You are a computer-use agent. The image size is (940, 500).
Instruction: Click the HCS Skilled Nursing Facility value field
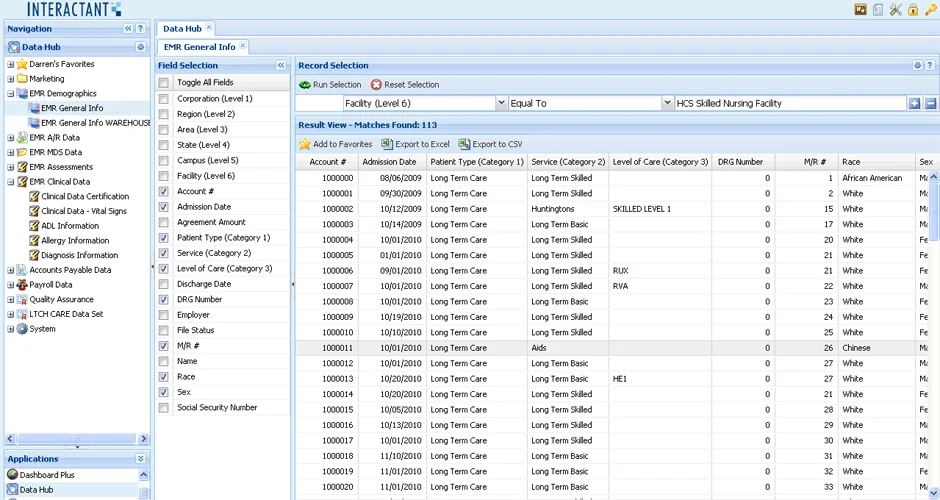click(790, 103)
